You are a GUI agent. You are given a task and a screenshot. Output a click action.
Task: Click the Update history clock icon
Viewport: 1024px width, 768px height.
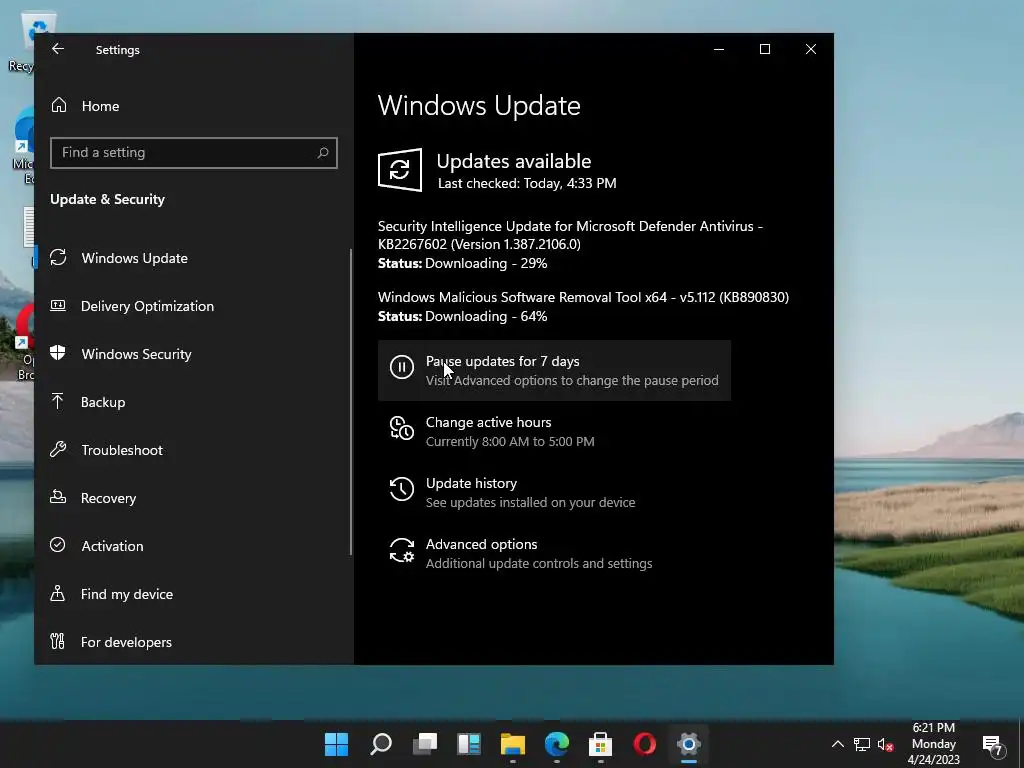[402, 489]
